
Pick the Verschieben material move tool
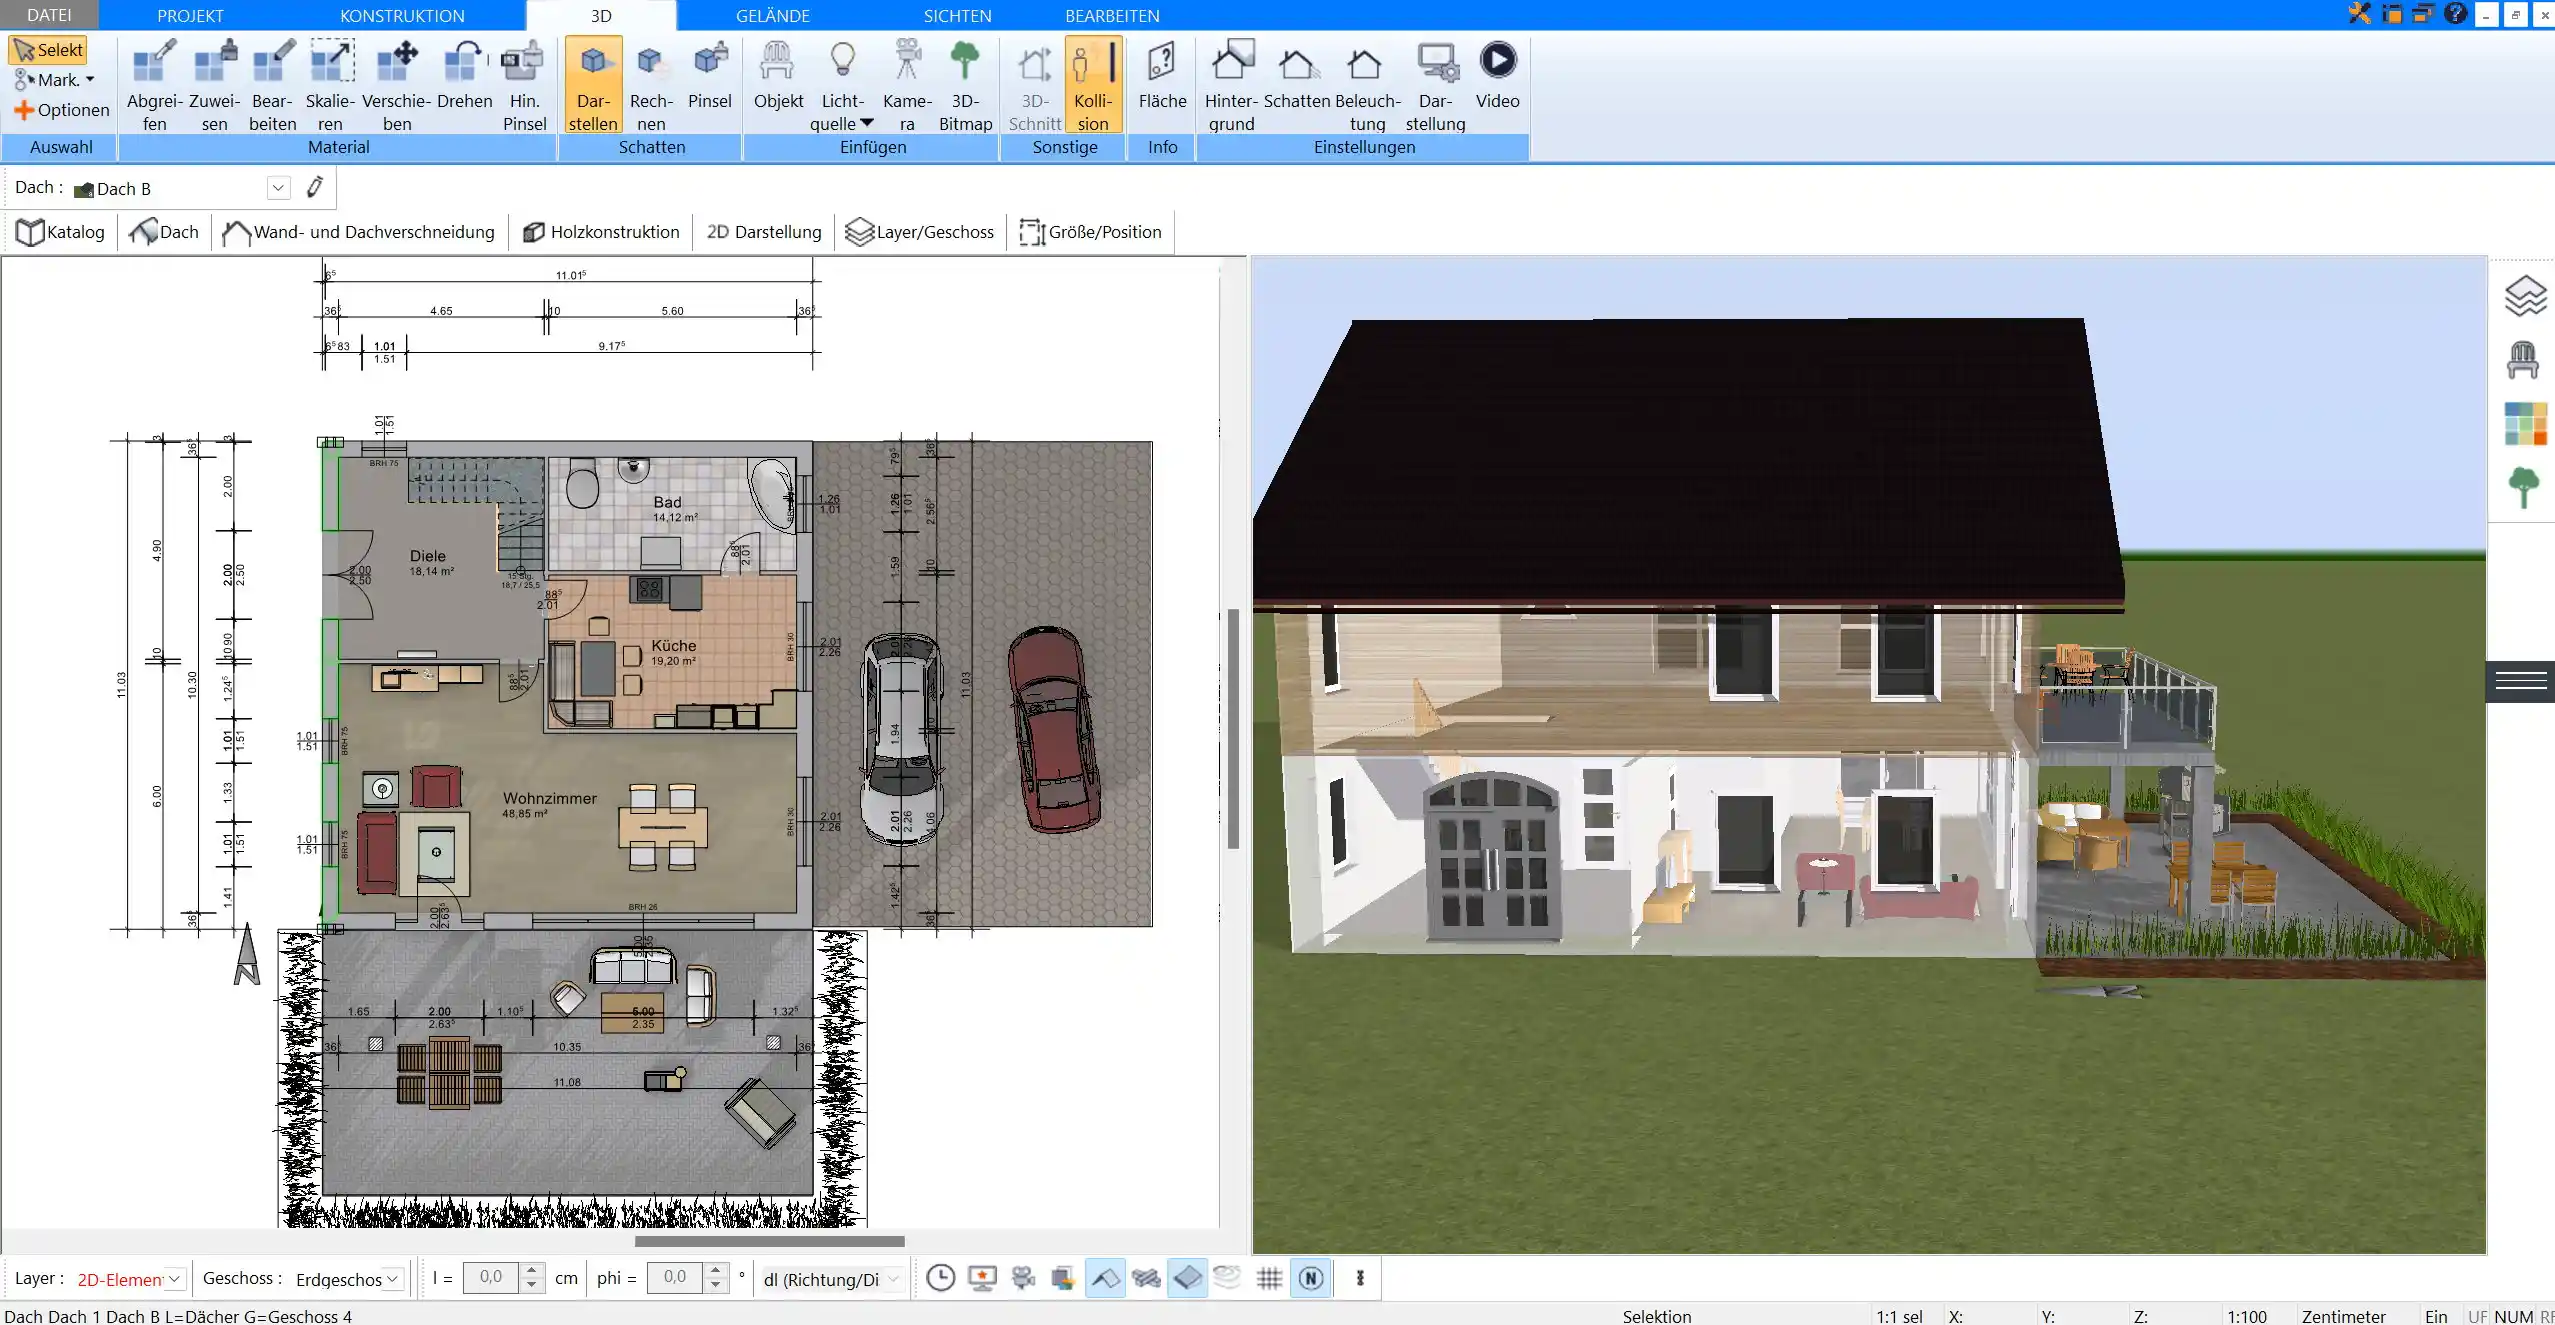coord(397,85)
